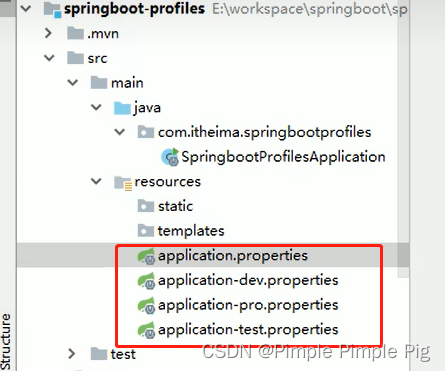Click the .mvn folder icon

point(75,33)
